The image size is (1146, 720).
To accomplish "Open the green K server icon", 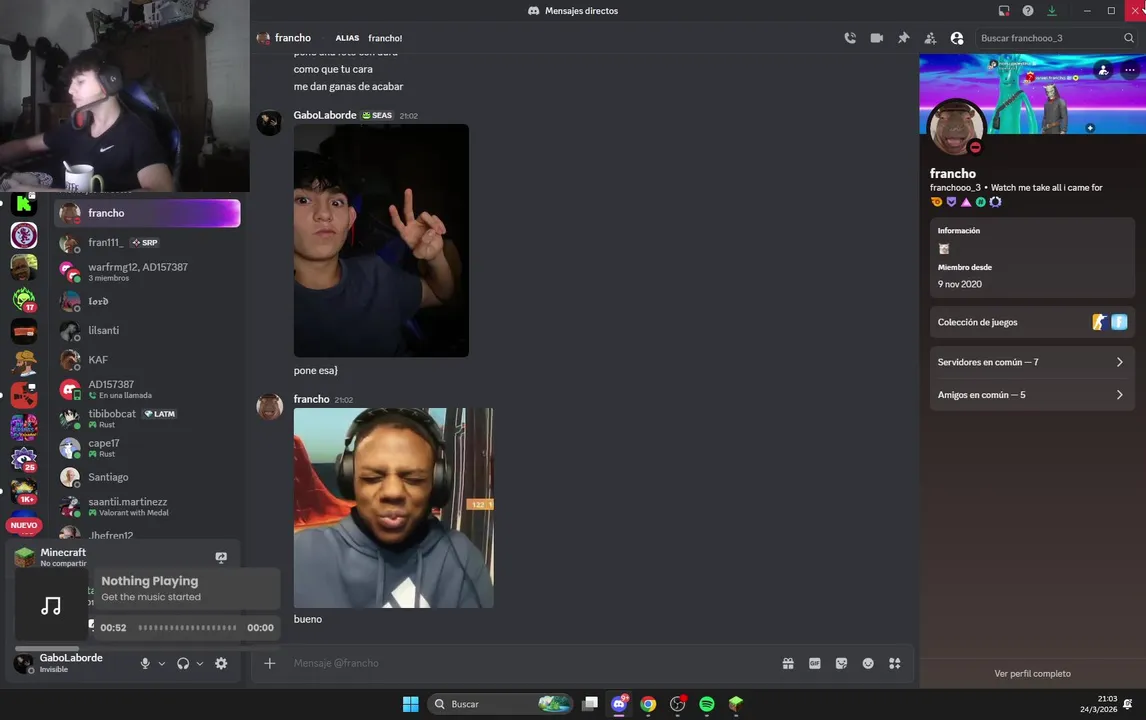I will click(x=24, y=204).
